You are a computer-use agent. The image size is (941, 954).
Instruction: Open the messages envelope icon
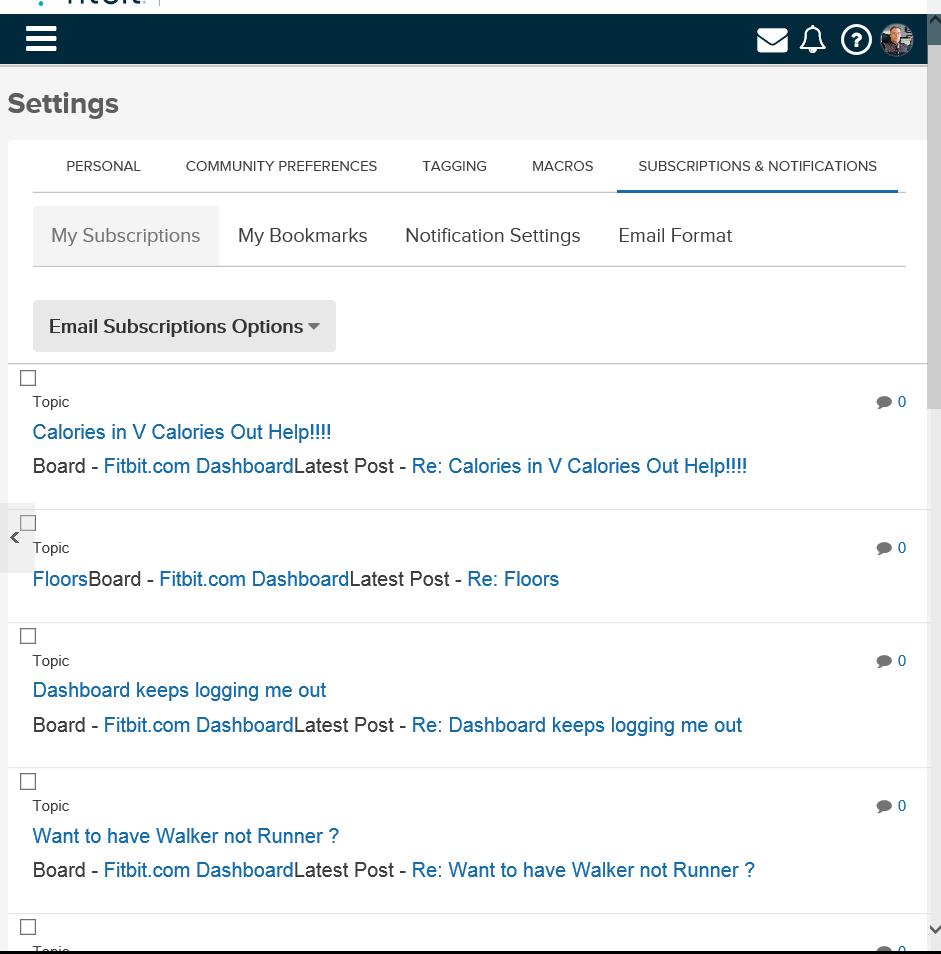772,40
